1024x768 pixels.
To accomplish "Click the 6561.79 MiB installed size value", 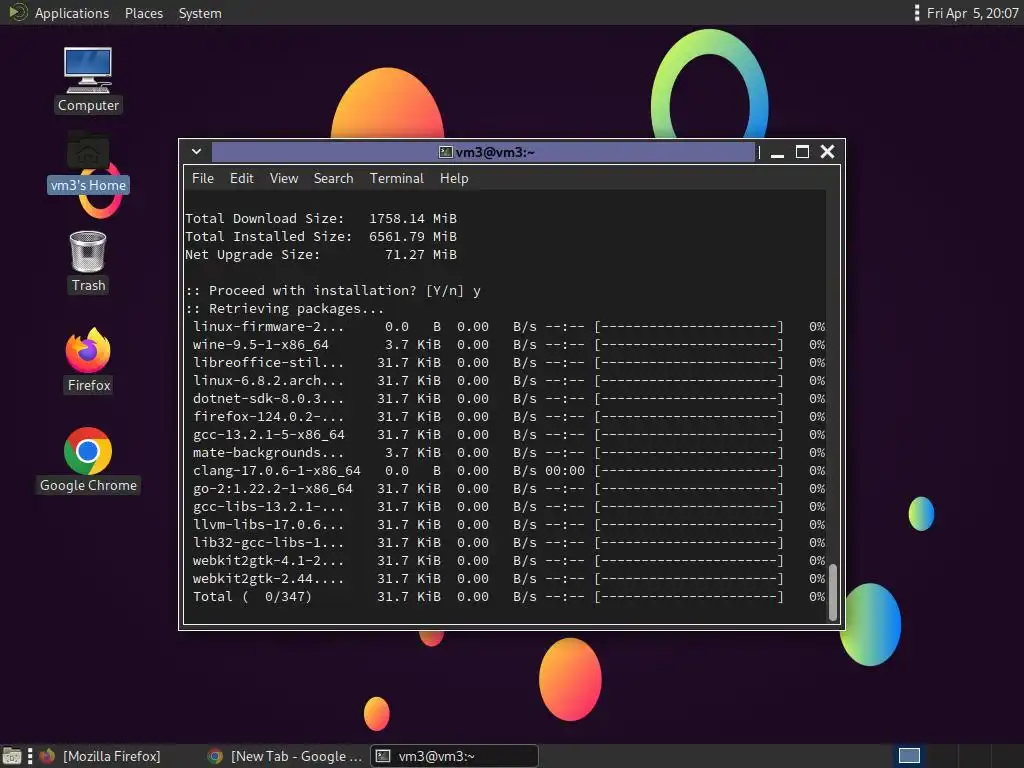I will tap(413, 236).
